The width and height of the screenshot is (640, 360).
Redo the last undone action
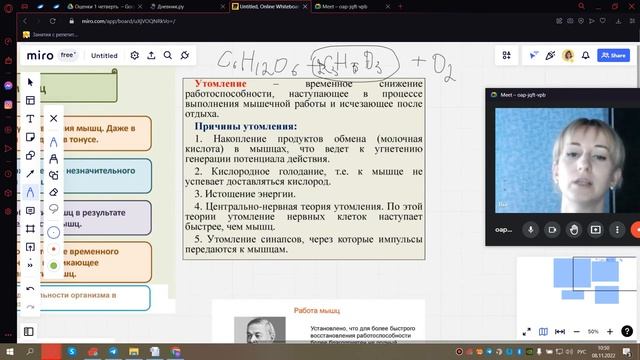(x=30, y=307)
